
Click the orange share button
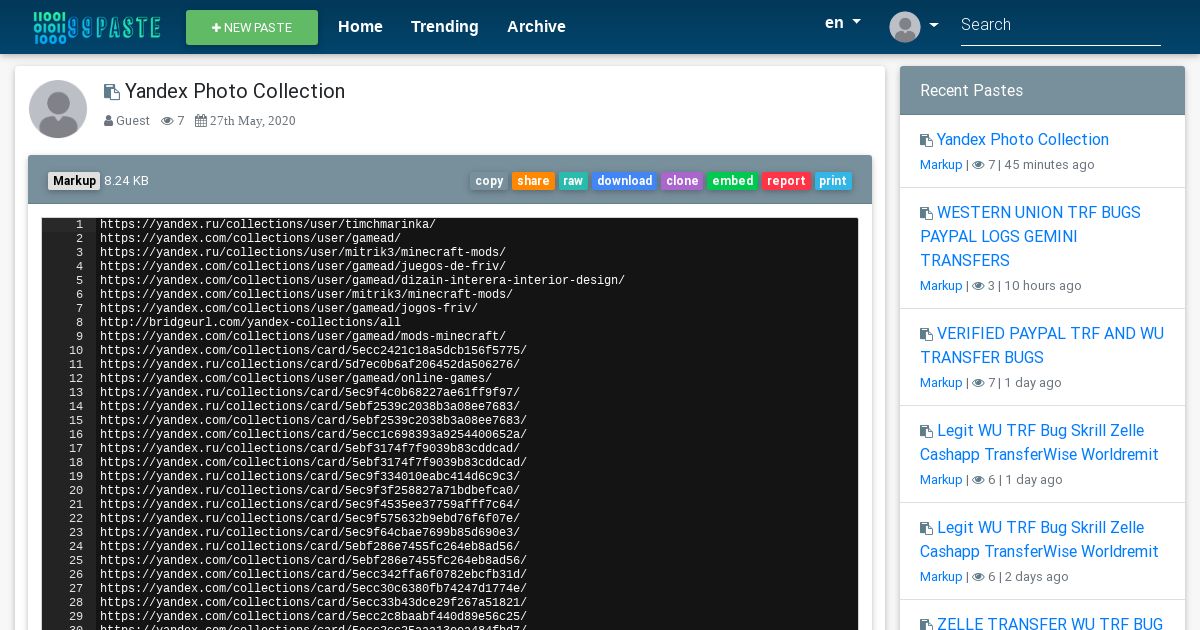533,181
